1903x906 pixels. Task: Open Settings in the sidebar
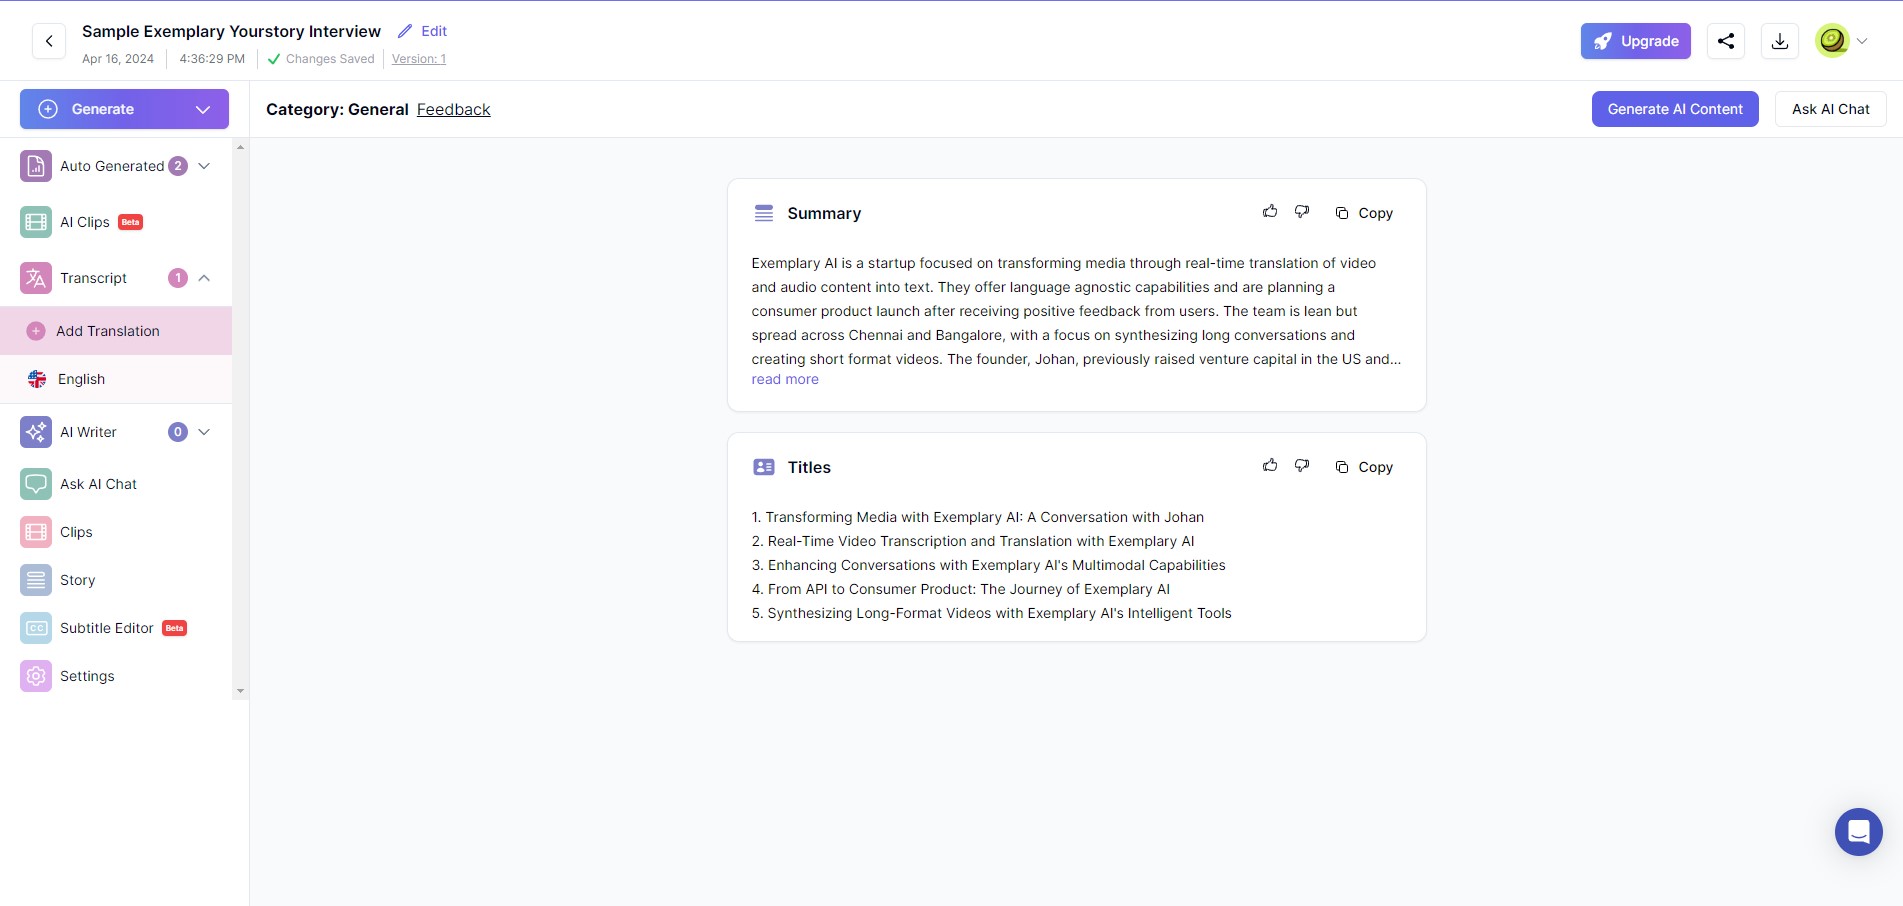coord(87,676)
